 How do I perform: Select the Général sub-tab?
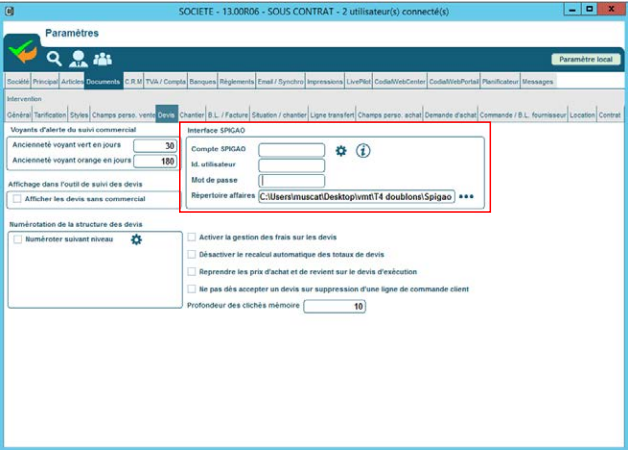18,115
